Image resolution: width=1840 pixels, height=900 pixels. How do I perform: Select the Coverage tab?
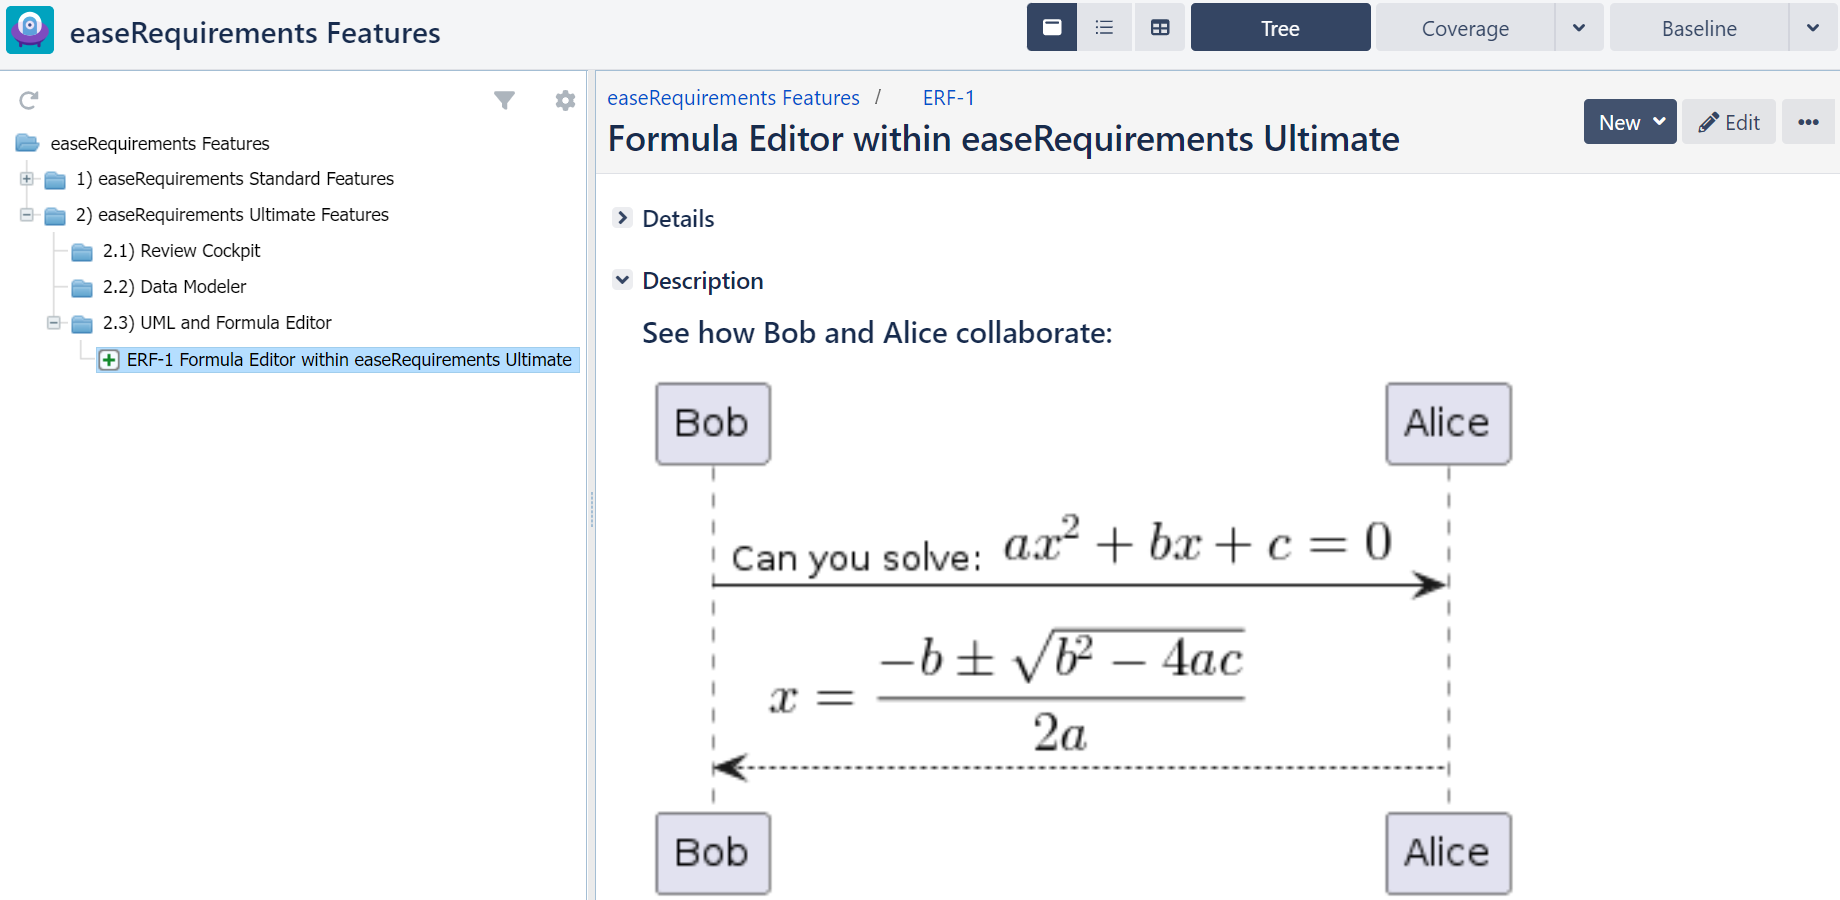tap(1465, 27)
